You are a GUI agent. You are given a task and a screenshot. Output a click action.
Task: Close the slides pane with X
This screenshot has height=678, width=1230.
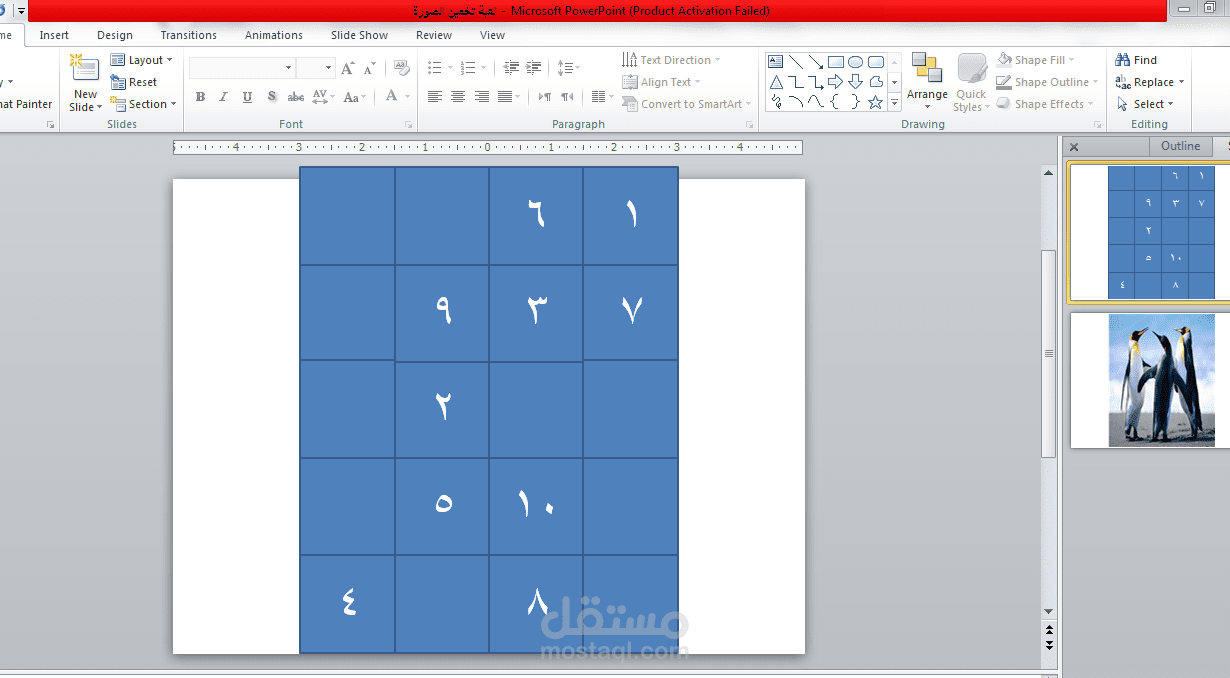click(1074, 147)
